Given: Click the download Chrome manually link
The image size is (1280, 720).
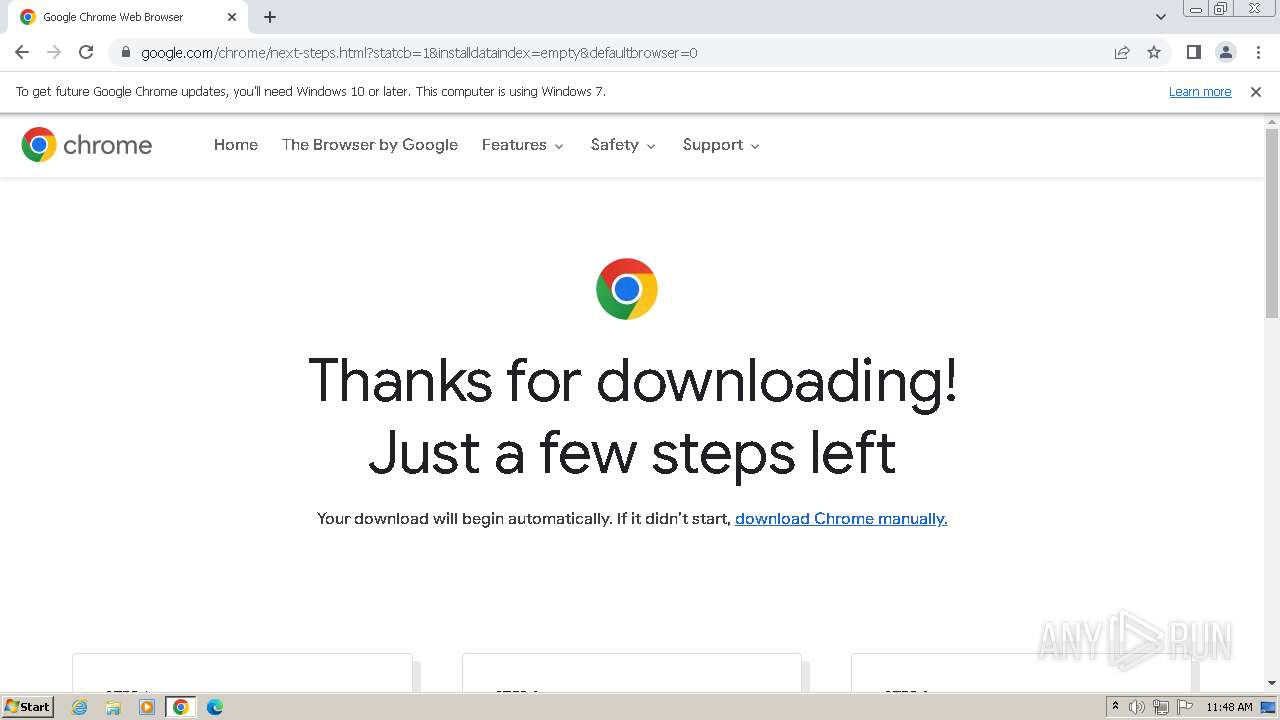Looking at the screenshot, I should [841, 518].
